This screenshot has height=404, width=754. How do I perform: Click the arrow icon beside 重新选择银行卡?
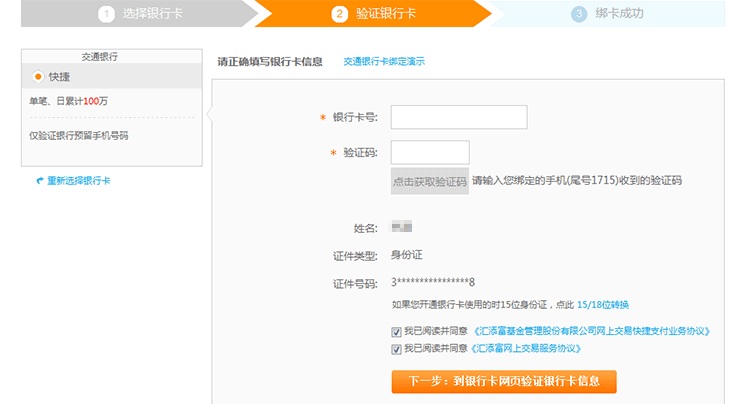39,181
